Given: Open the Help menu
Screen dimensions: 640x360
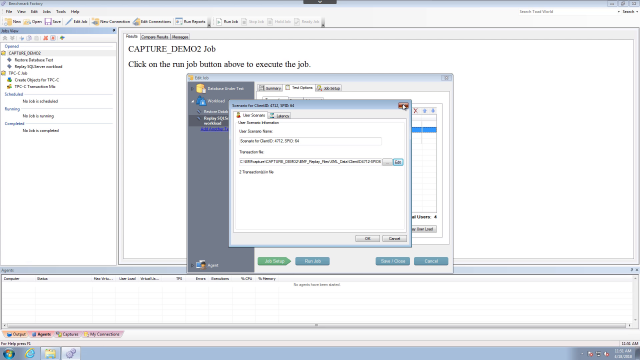Looking at the screenshot, I should pyautogui.click(x=75, y=12).
